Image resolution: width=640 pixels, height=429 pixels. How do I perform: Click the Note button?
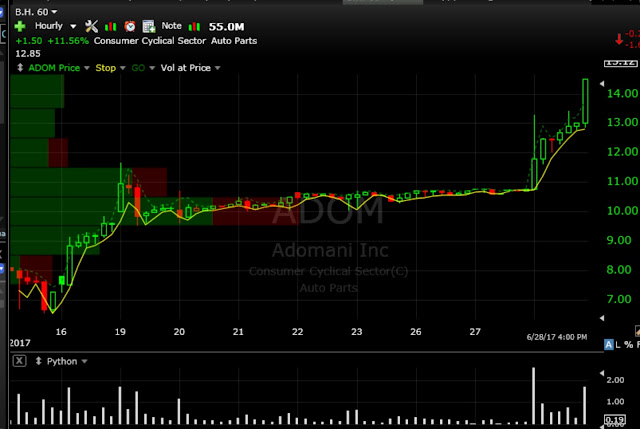coord(171,26)
